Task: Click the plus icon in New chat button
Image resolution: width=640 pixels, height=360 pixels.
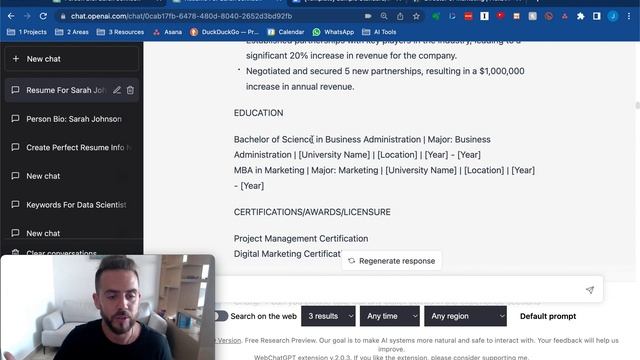Action: pyautogui.click(x=16, y=59)
